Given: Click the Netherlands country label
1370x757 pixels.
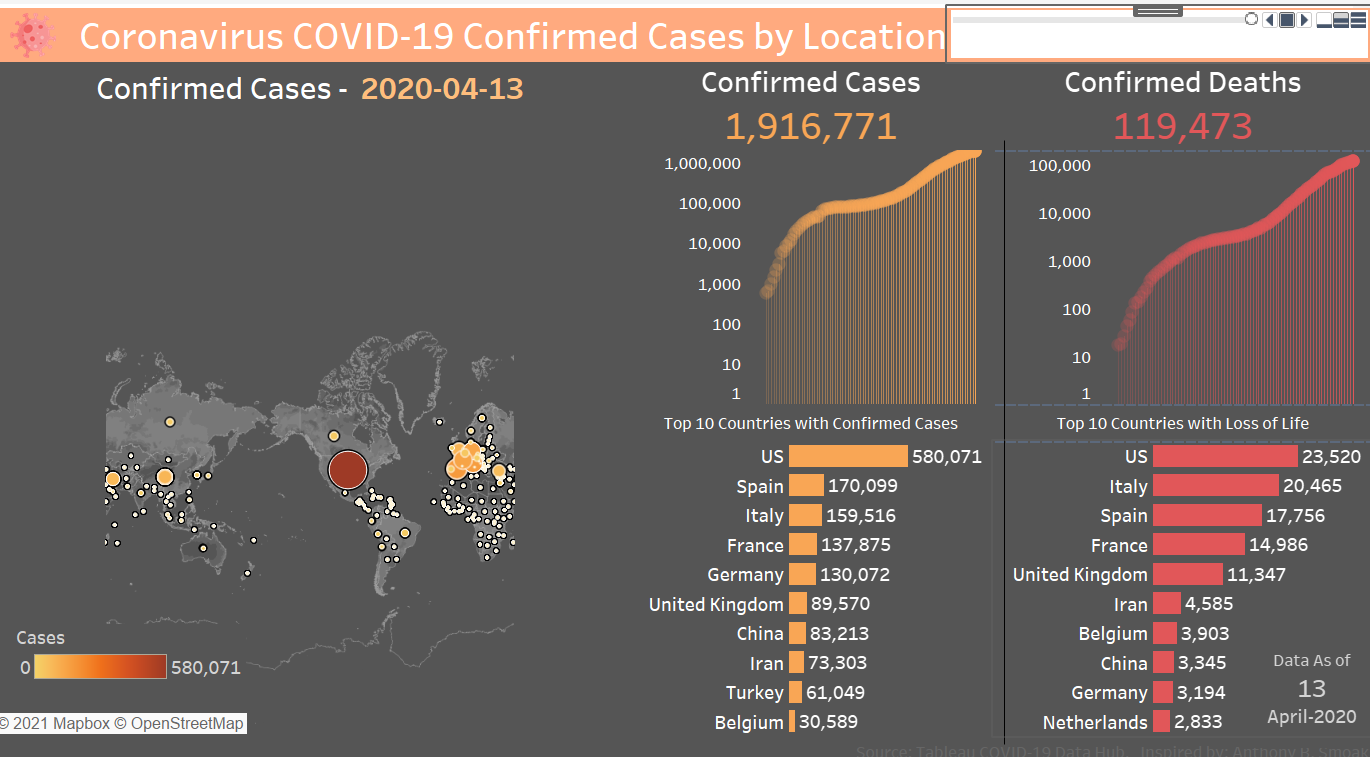Looking at the screenshot, I should click(1095, 722).
